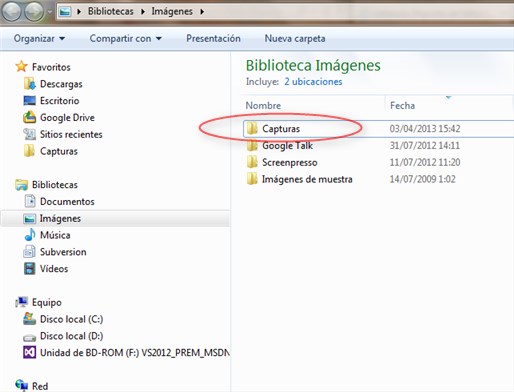Select Bibliotecas in the address breadcrumb

111,11
